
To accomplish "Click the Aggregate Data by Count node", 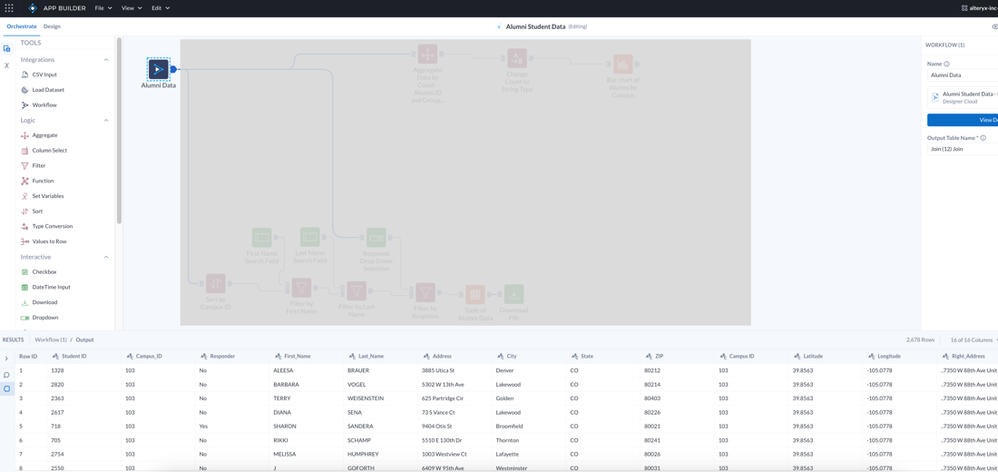I will coord(427,54).
